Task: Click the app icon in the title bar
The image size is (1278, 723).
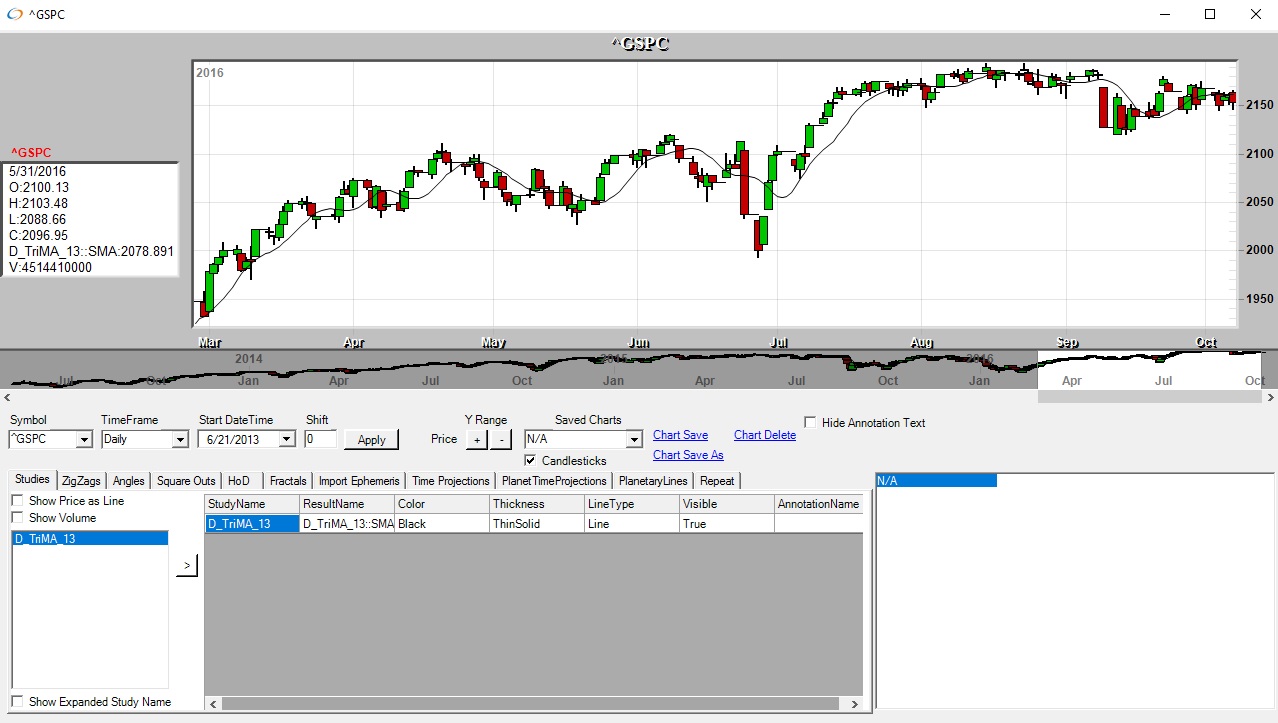Action: (14, 15)
